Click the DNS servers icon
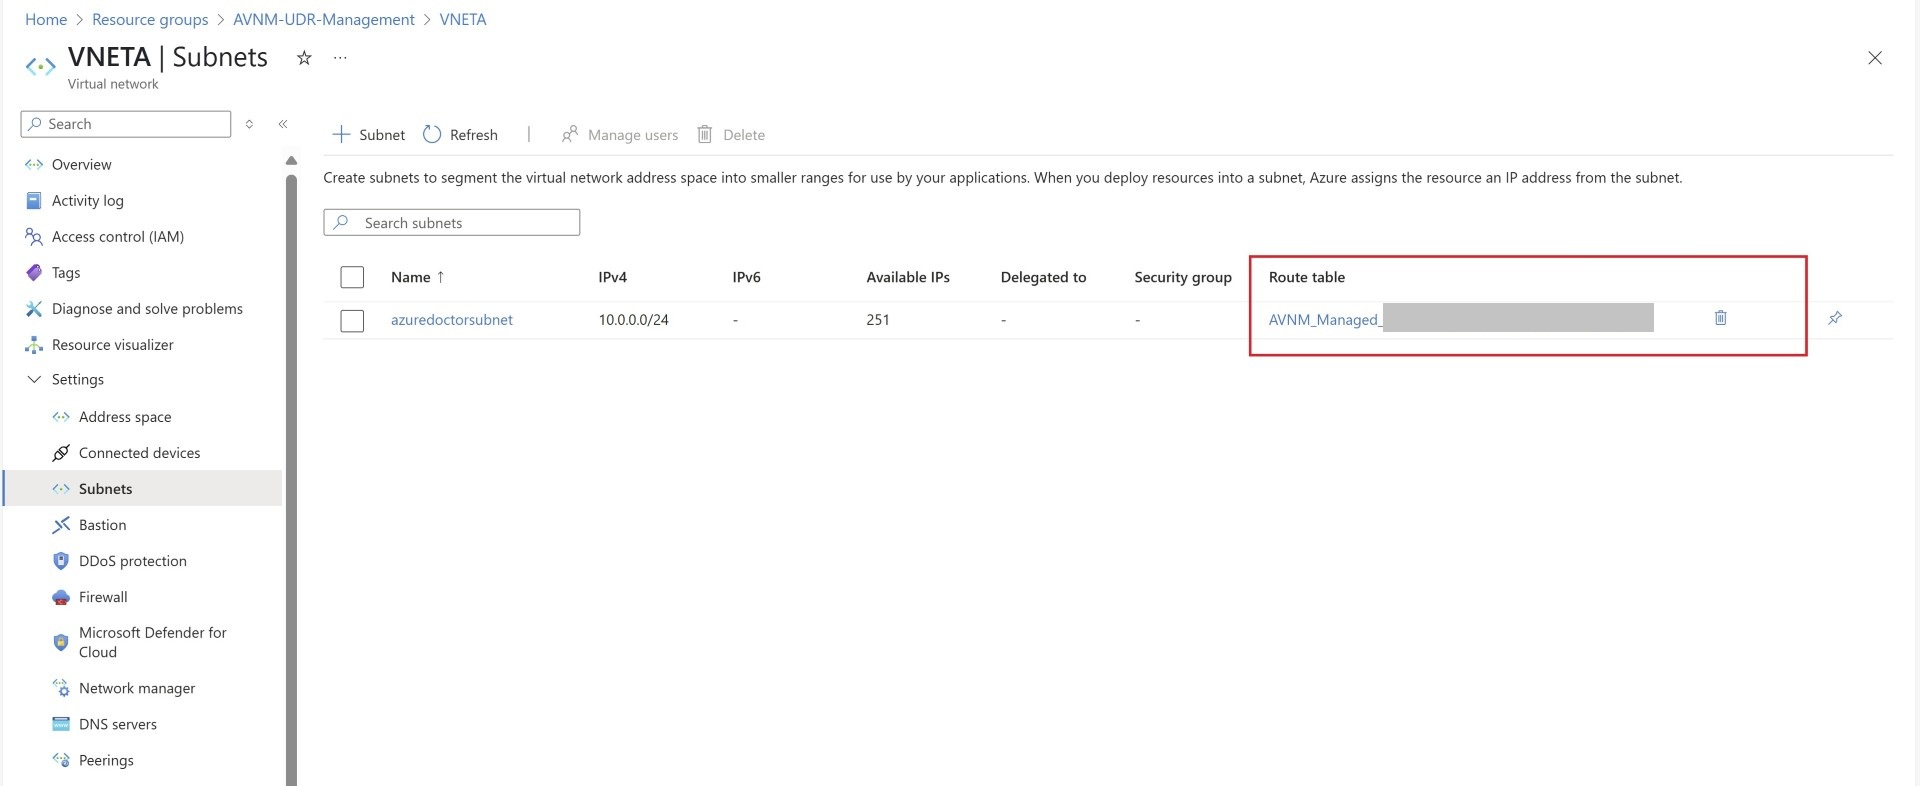 pyautogui.click(x=61, y=725)
